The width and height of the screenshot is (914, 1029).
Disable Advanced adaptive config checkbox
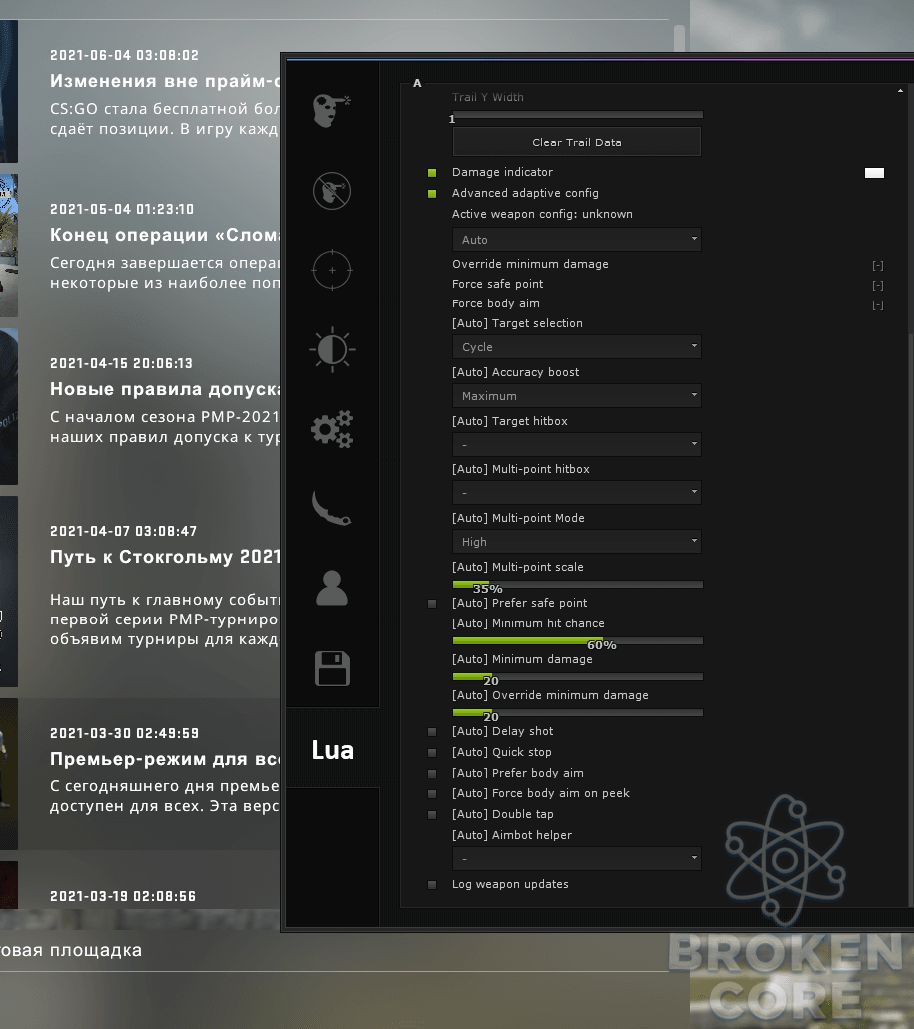click(432, 194)
